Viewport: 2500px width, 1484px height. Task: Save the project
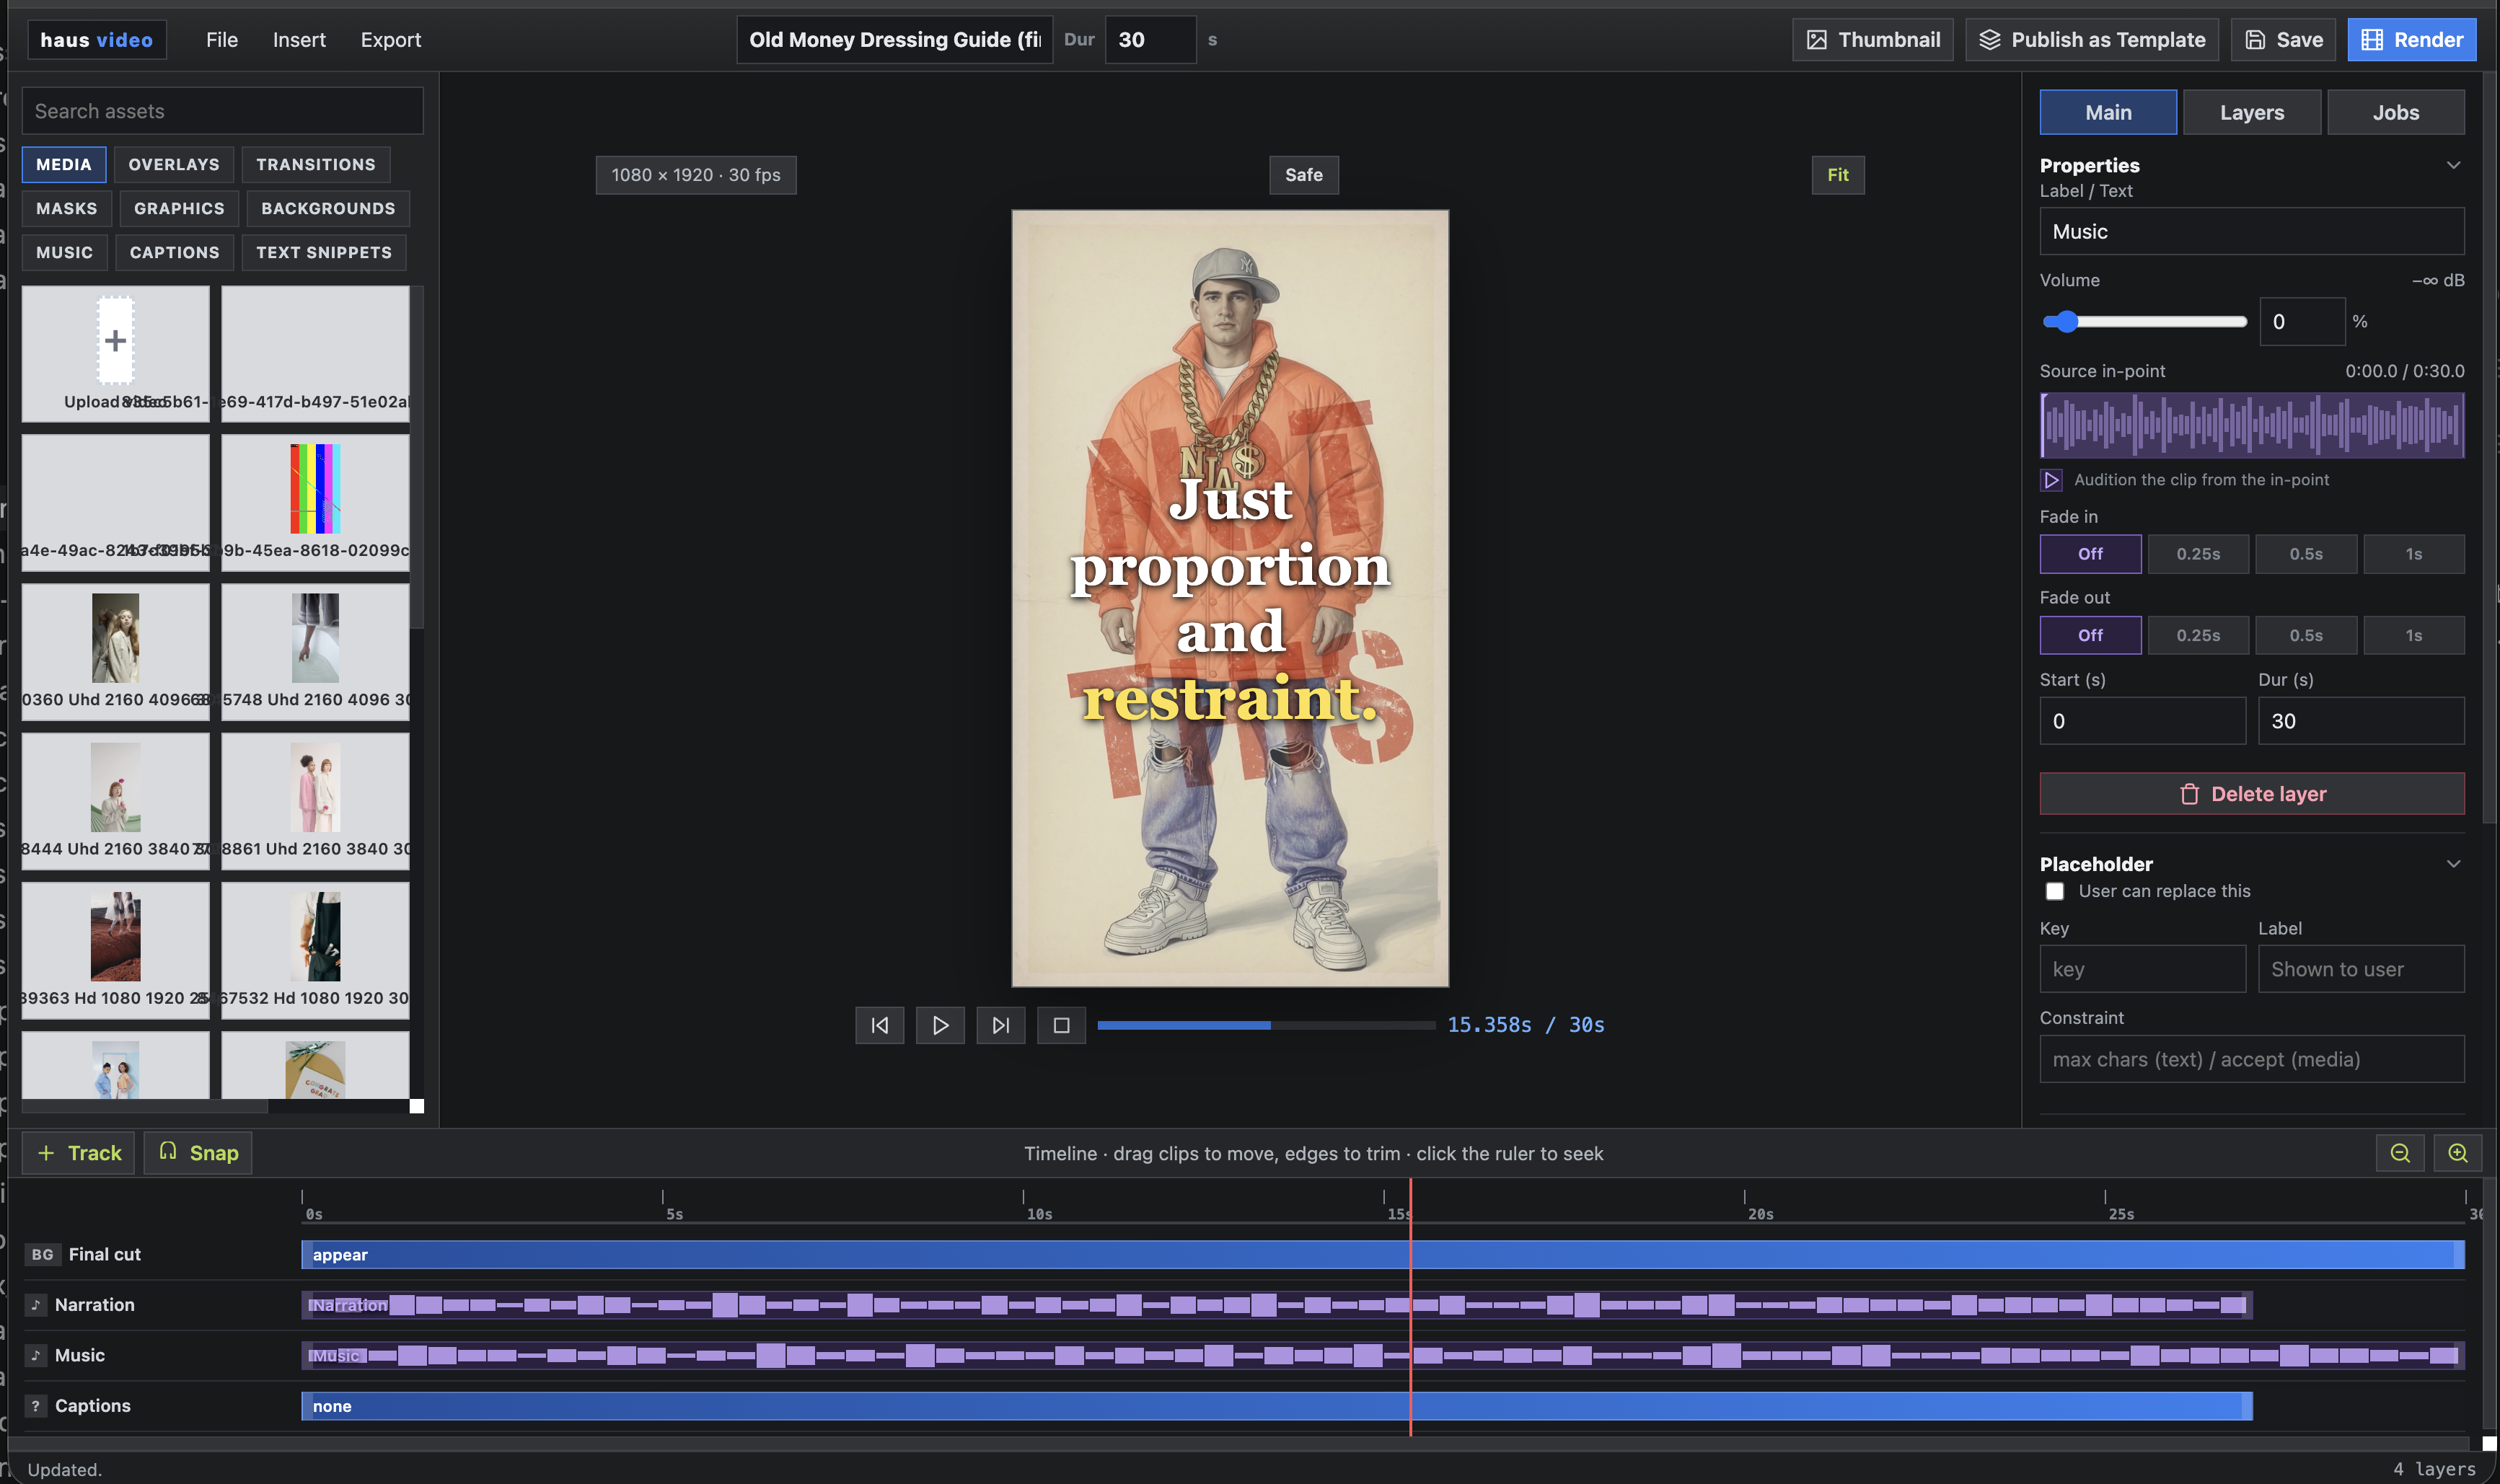tap(2283, 40)
